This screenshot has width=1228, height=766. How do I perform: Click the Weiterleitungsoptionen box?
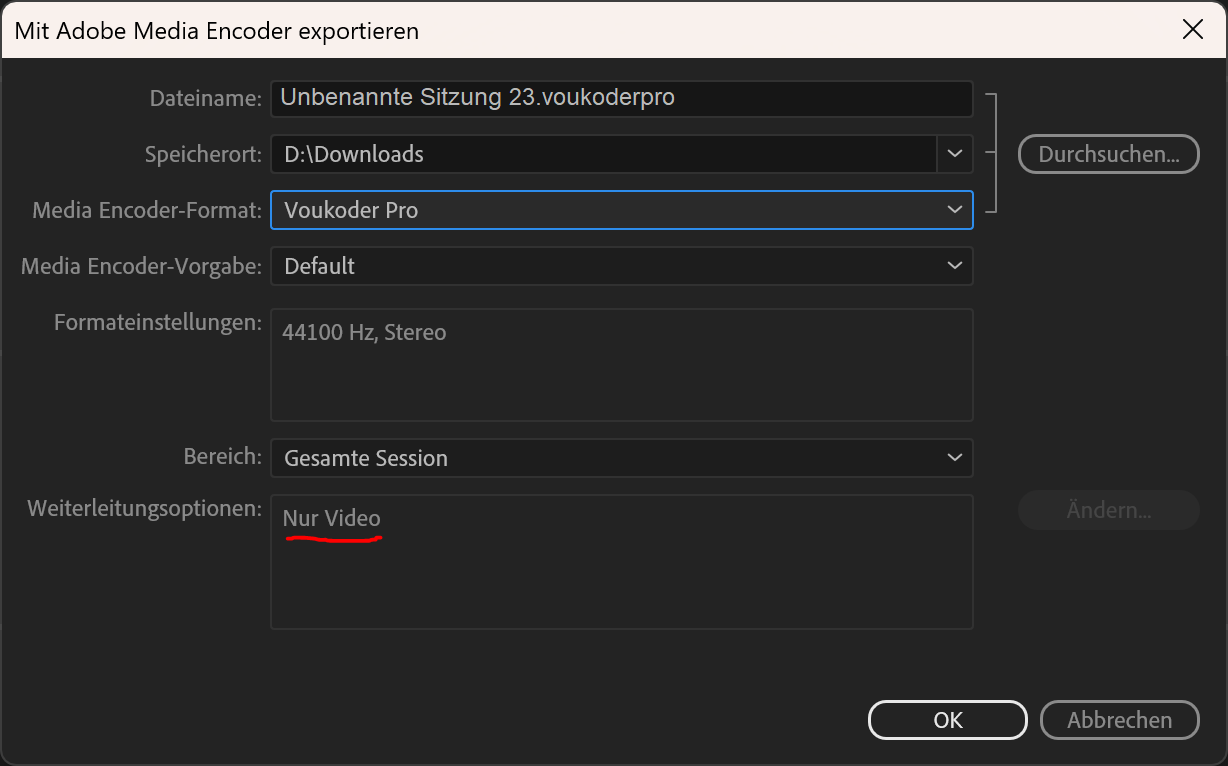point(621,562)
